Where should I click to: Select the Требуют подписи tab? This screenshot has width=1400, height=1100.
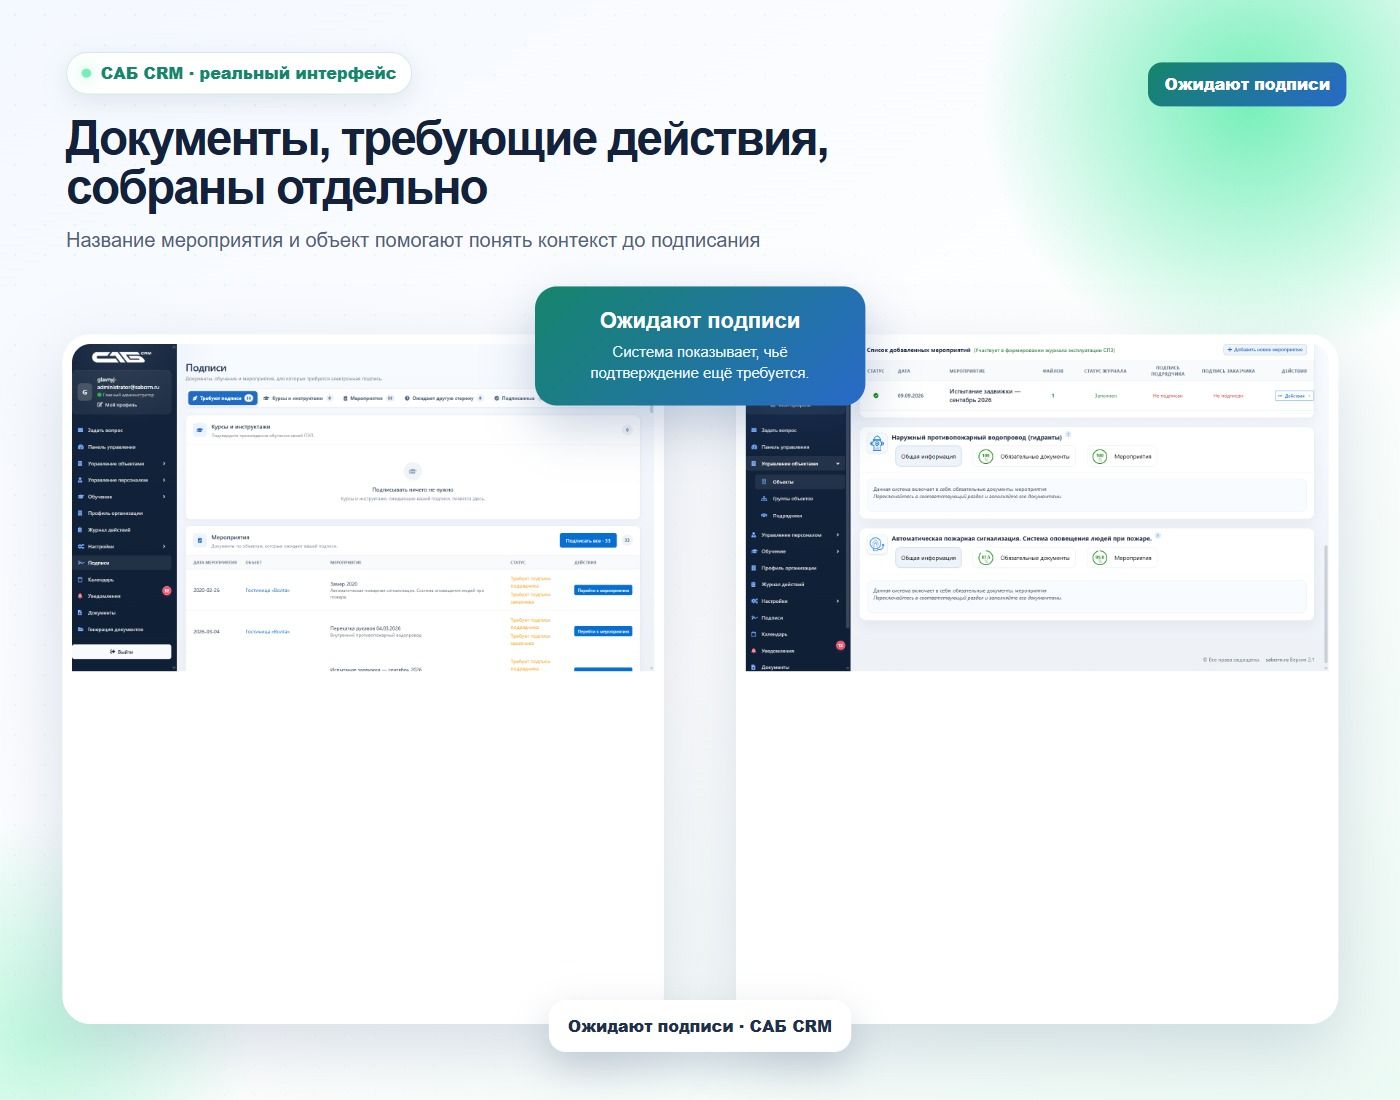tap(223, 398)
